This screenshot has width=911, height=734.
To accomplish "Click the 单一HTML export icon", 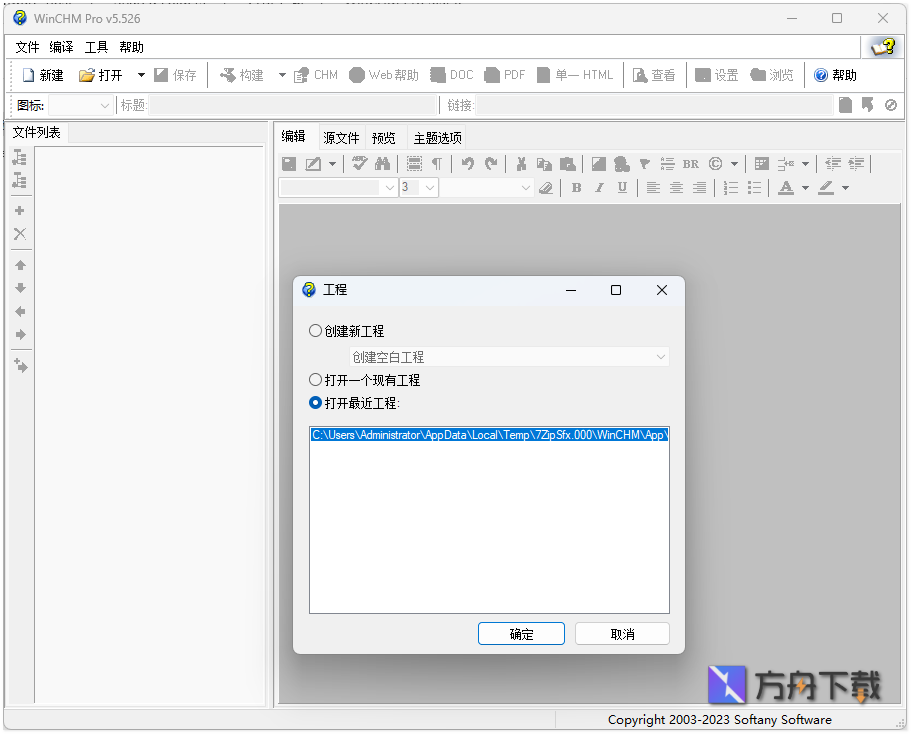I will click(575, 74).
